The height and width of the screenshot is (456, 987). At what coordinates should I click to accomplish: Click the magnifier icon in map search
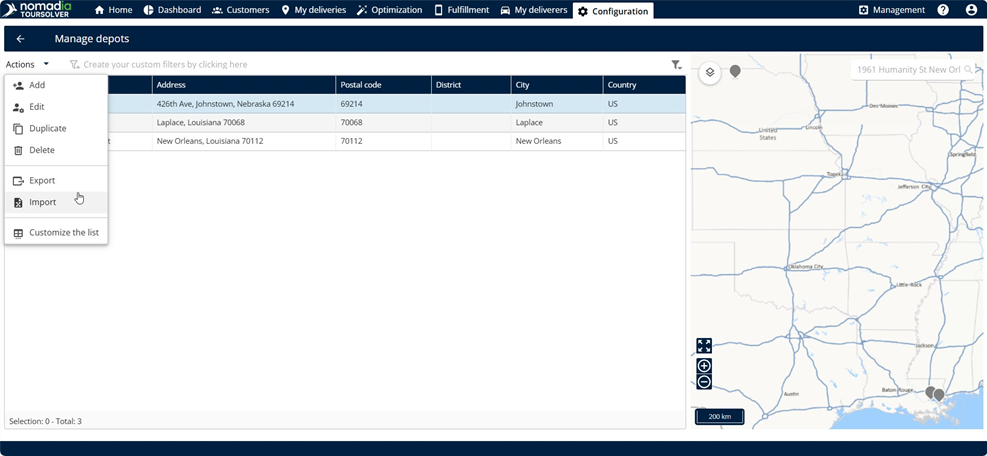tap(969, 70)
